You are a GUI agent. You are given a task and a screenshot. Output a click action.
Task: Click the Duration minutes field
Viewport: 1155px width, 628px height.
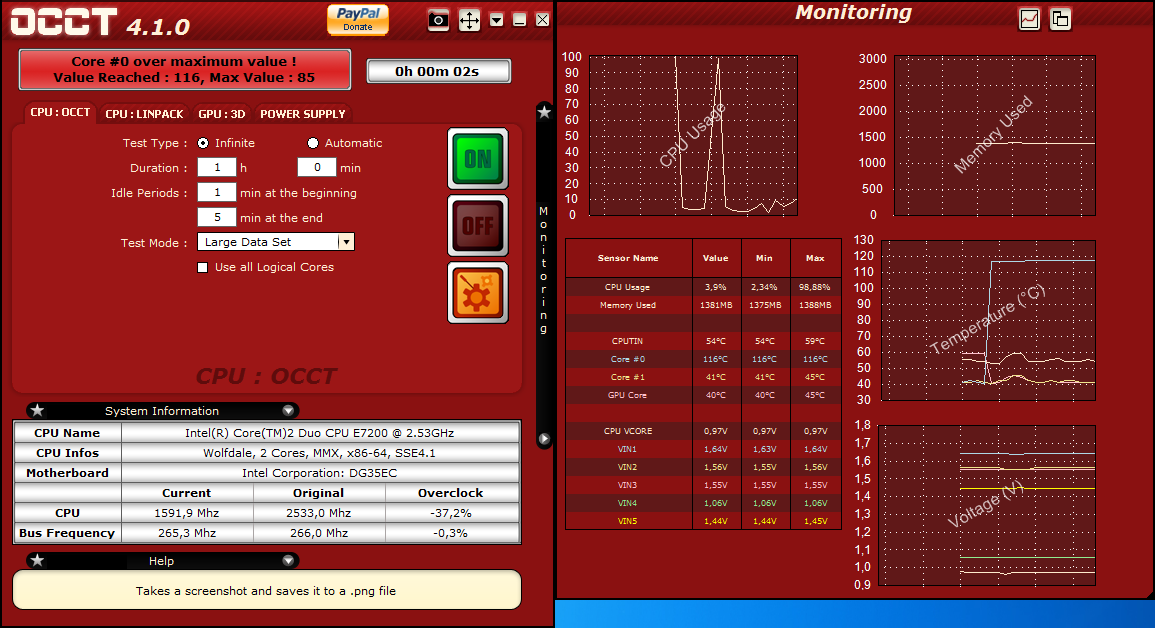(x=317, y=168)
